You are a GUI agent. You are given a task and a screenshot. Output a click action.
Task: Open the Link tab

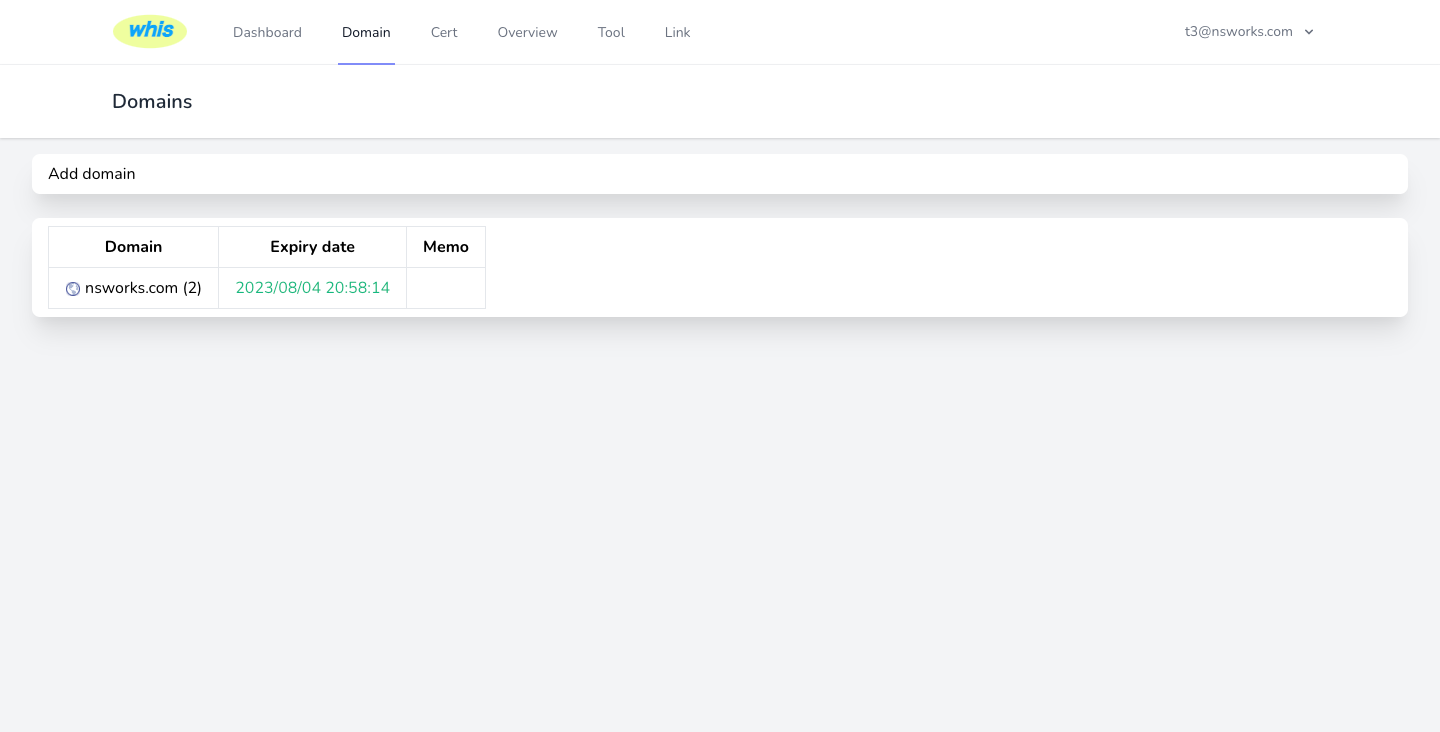point(677,32)
